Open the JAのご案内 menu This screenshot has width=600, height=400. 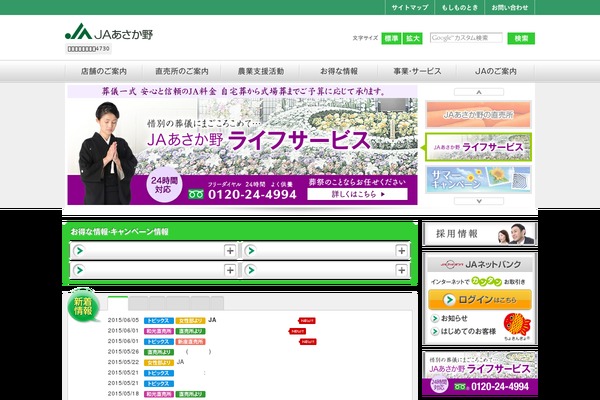[496, 71]
